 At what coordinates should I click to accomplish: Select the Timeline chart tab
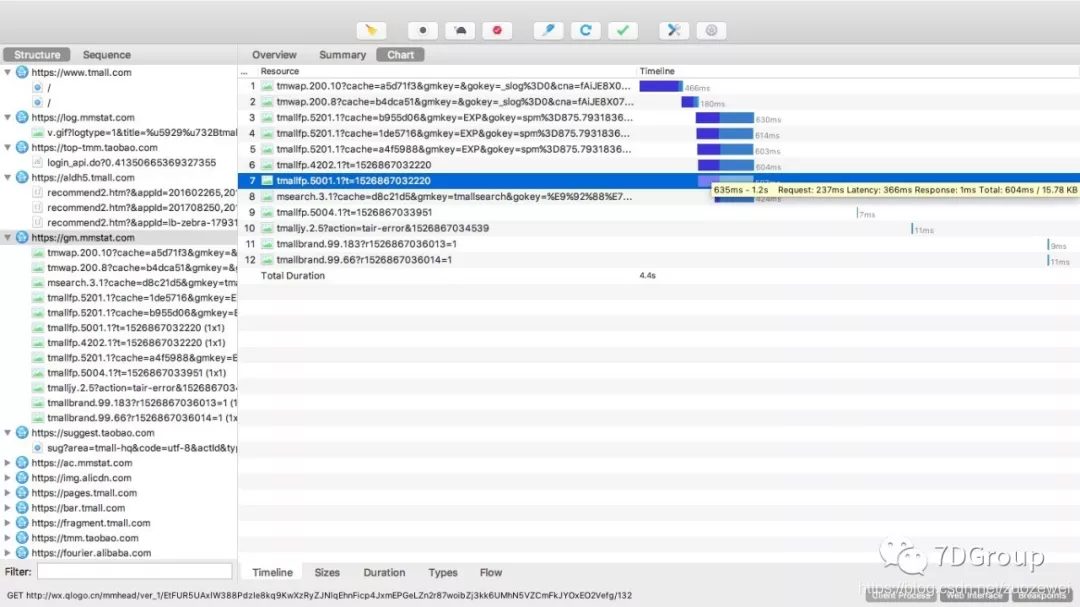click(272, 573)
